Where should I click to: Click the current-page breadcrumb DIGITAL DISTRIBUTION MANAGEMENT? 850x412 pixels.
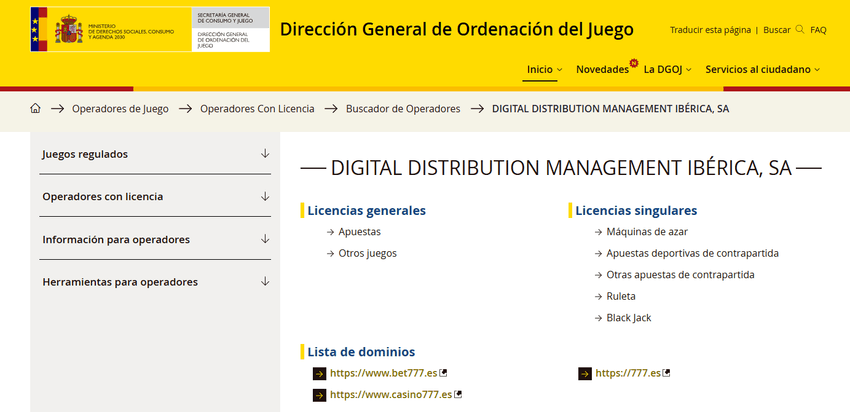[610, 108]
